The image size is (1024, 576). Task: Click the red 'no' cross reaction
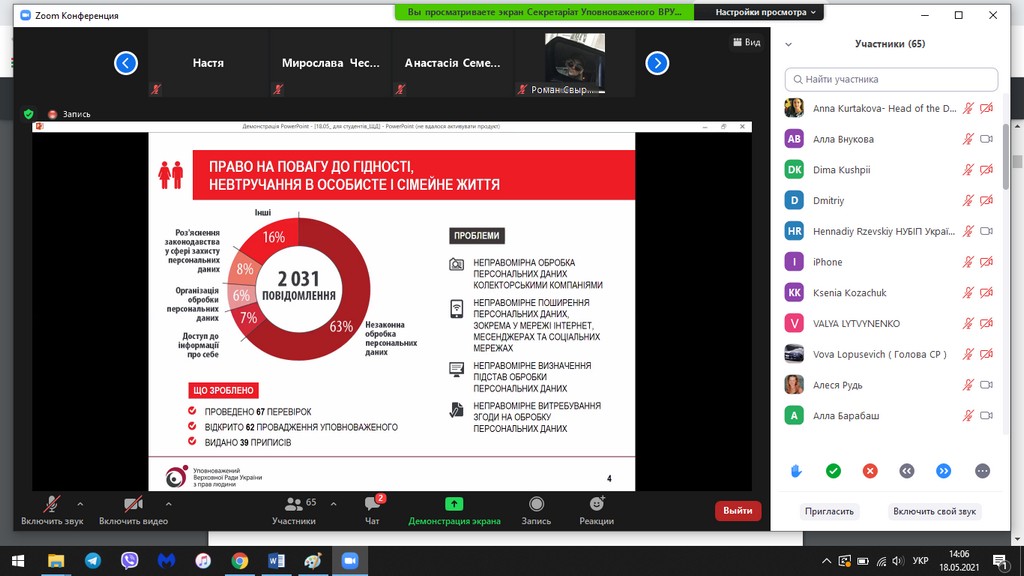pos(870,471)
